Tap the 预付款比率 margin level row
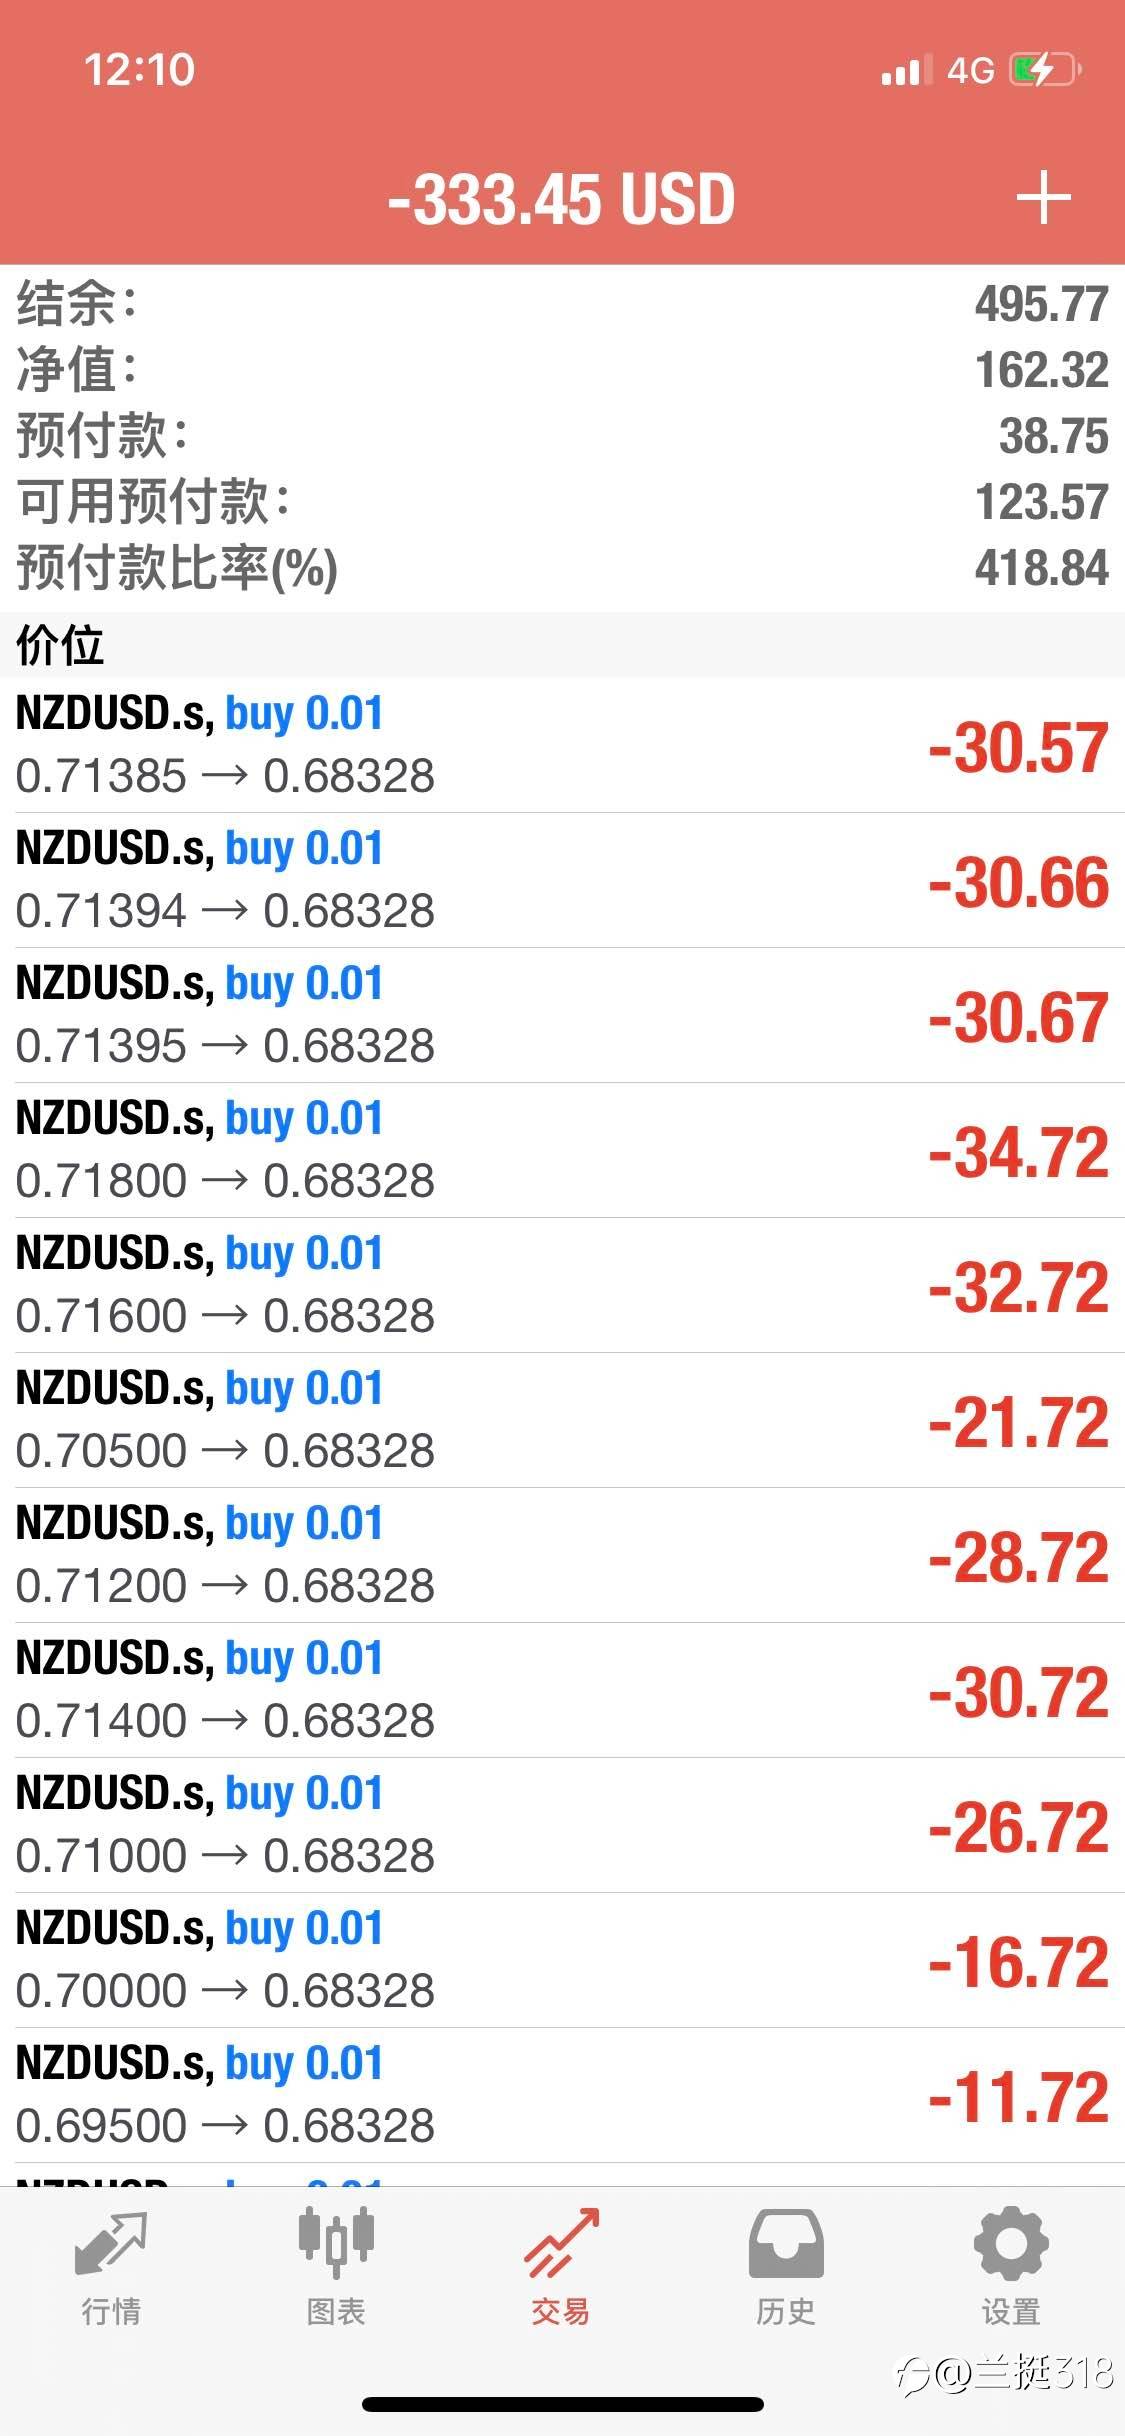1125x2436 pixels. [x=562, y=567]
